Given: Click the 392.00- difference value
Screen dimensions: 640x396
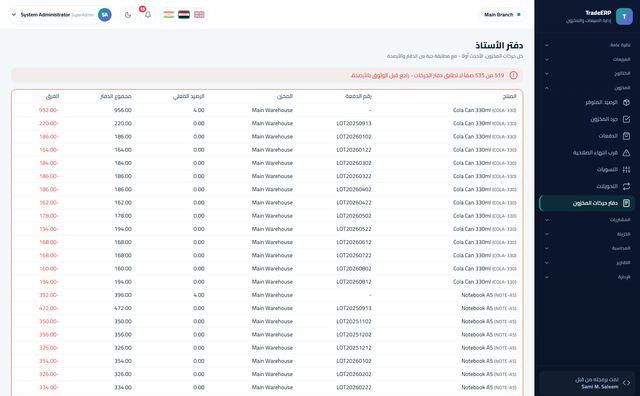Looking at the screenshot, I should click(x=49, y=295).
